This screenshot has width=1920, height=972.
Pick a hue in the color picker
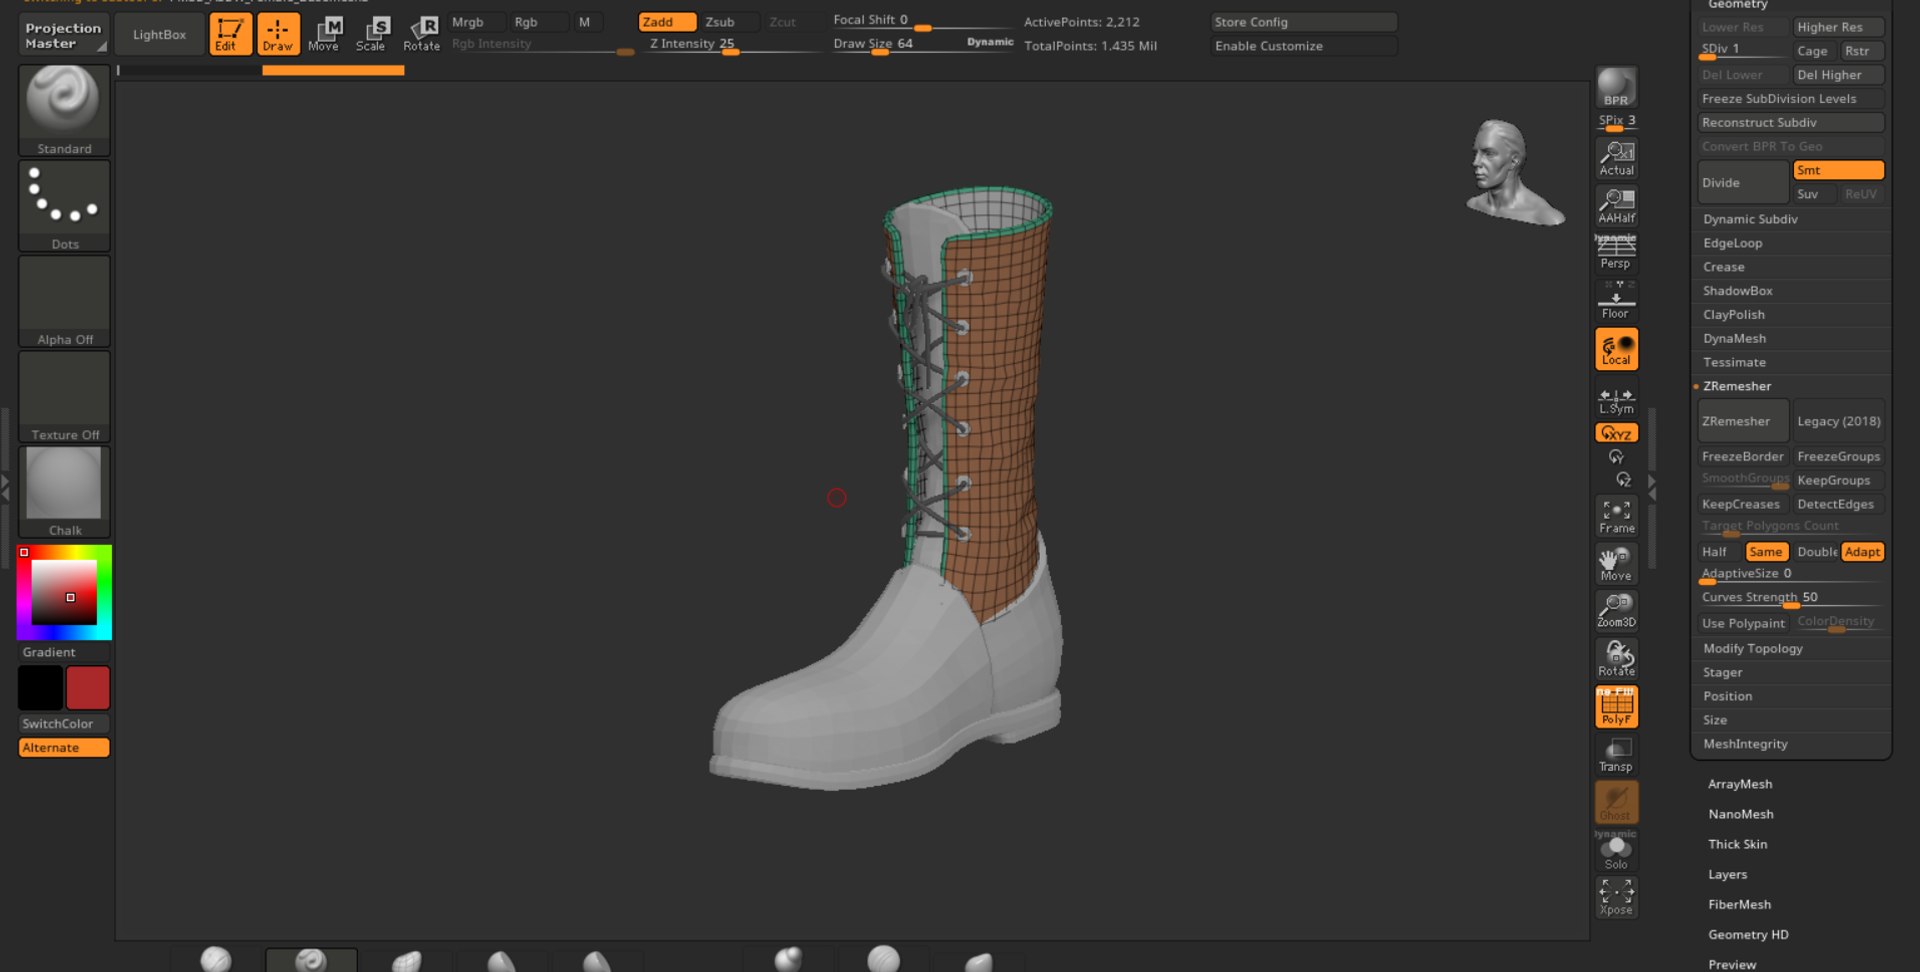(x=64, y=592)
